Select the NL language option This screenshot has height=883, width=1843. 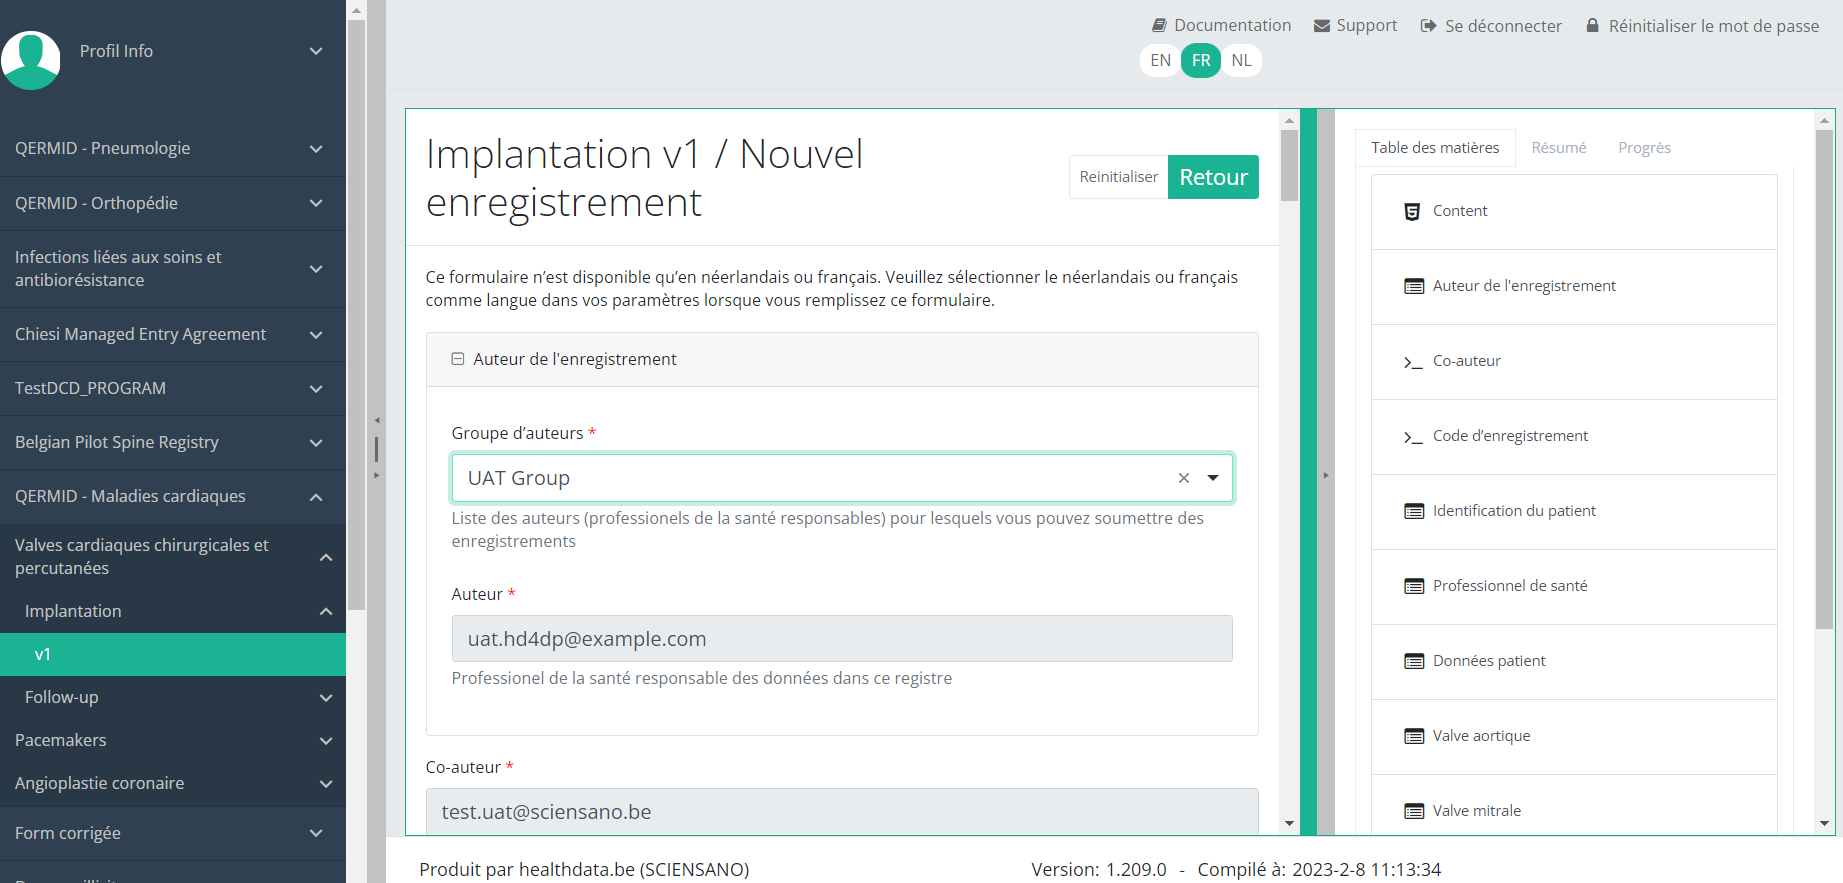tap(1241, 60)
